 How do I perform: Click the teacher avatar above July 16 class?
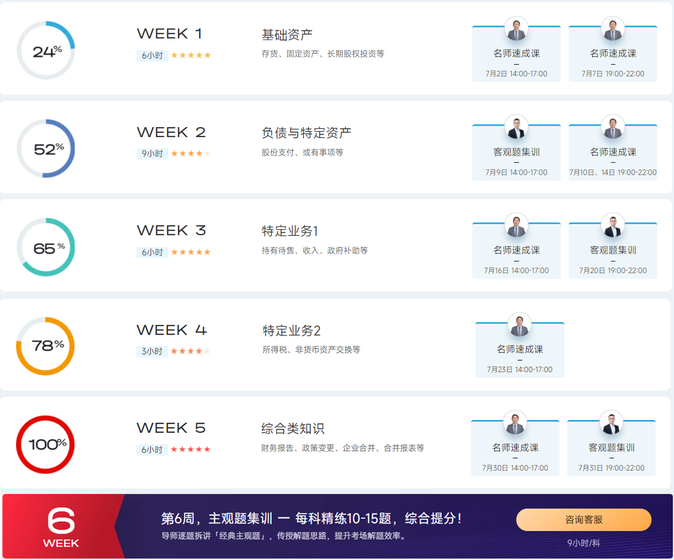point(516,226)
